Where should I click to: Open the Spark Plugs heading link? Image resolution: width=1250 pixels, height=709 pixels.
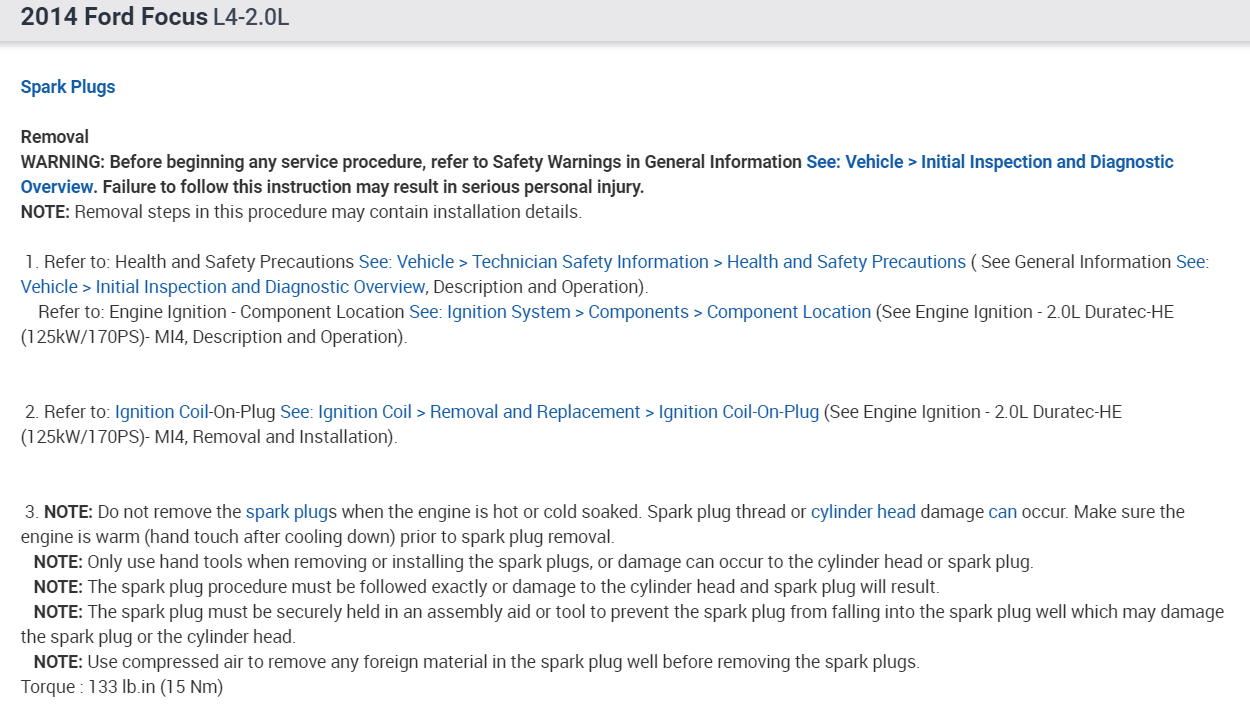coord(68,87)
